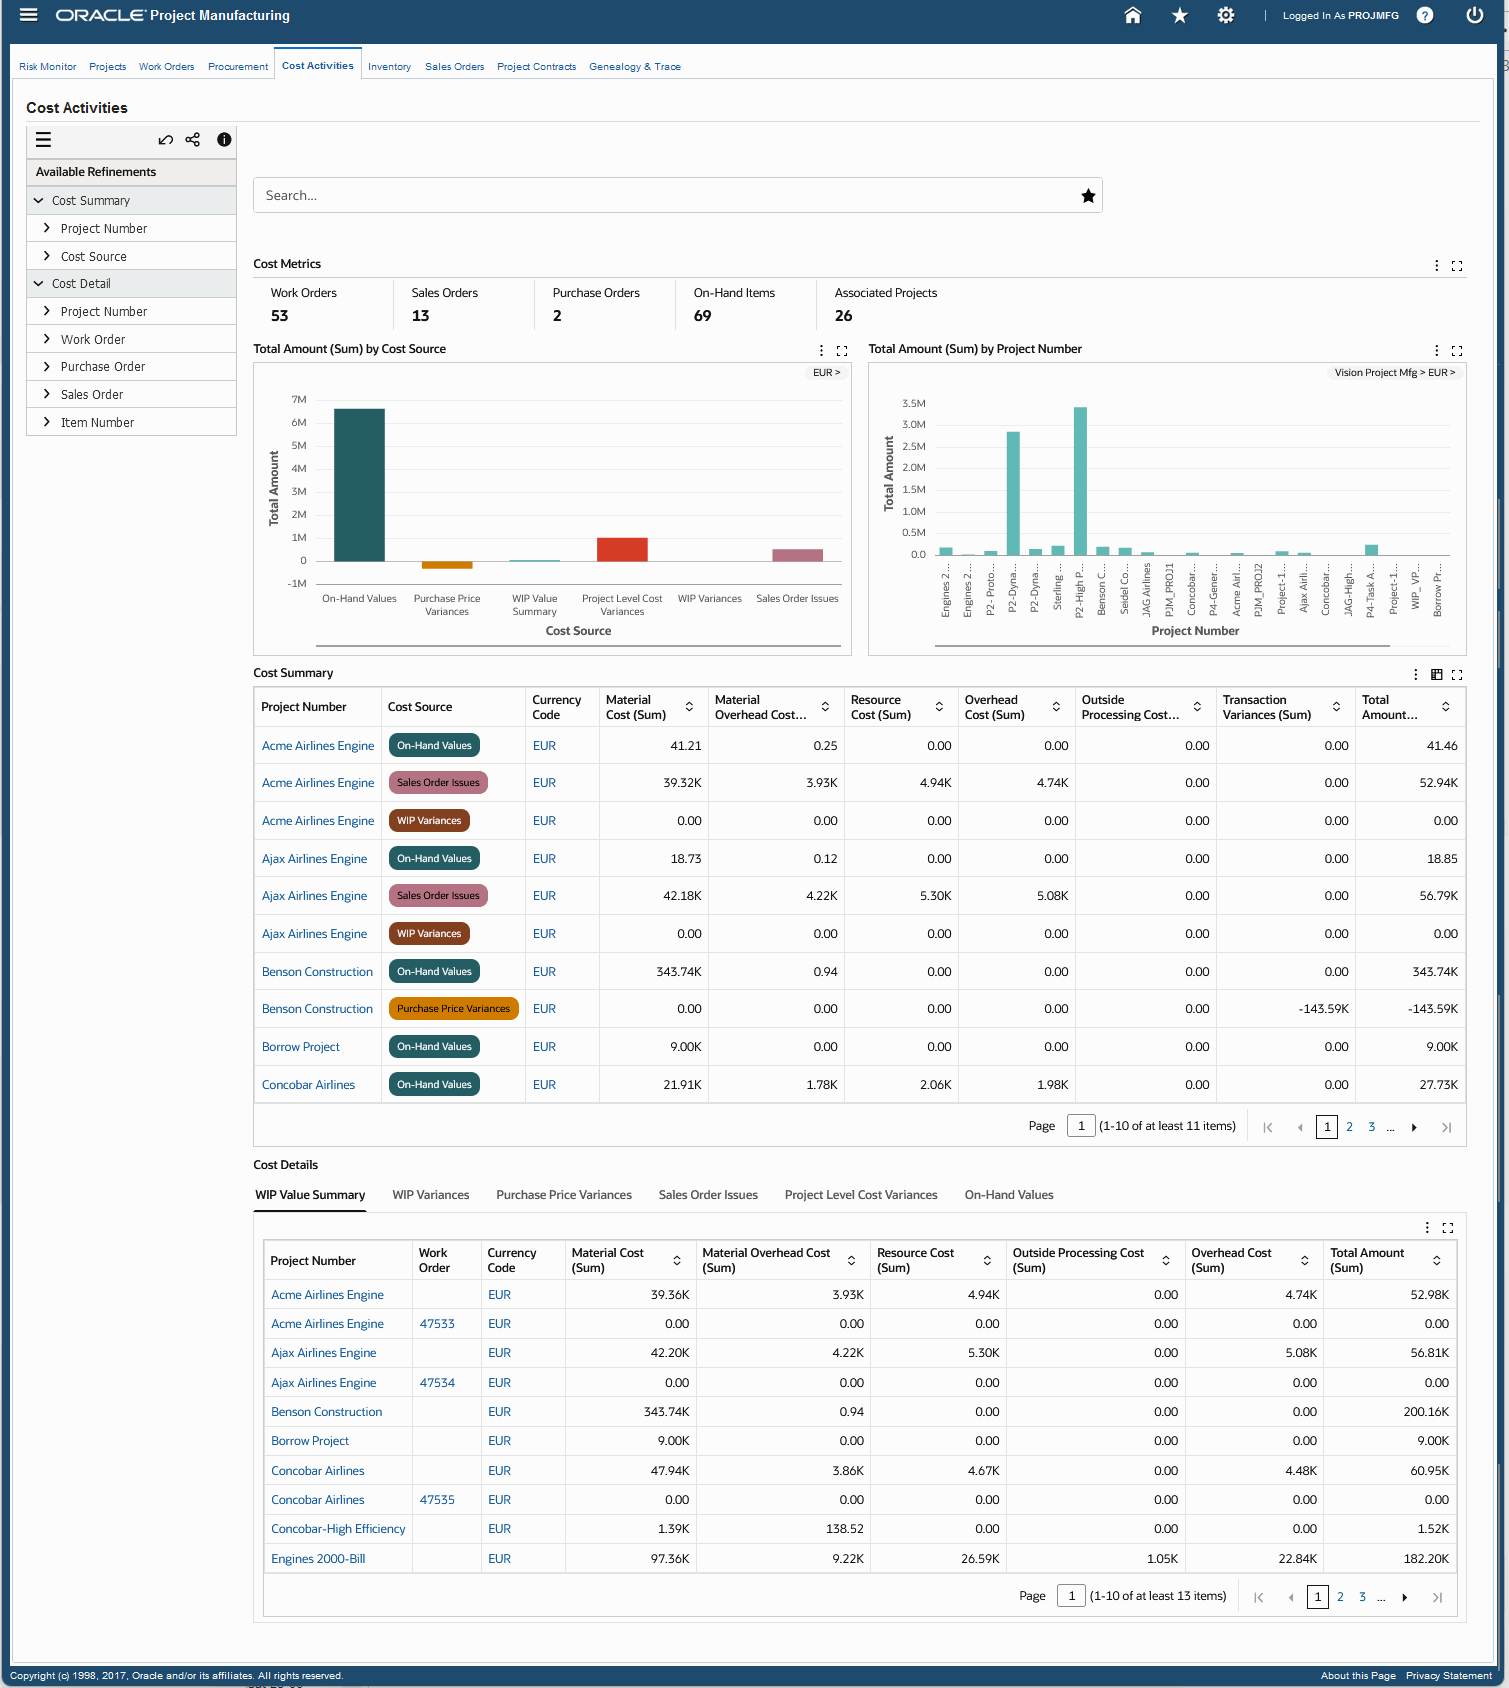Expand the Cost Source refinement
The height and width of the screenshot is (1688, 1509).
[46, 256]
